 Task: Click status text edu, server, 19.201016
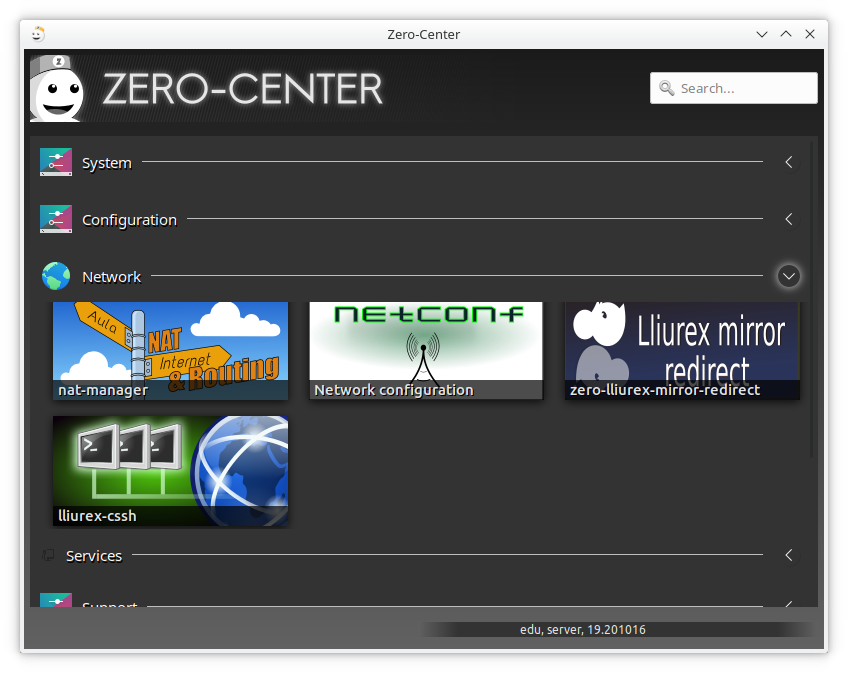tap(582, 630)
